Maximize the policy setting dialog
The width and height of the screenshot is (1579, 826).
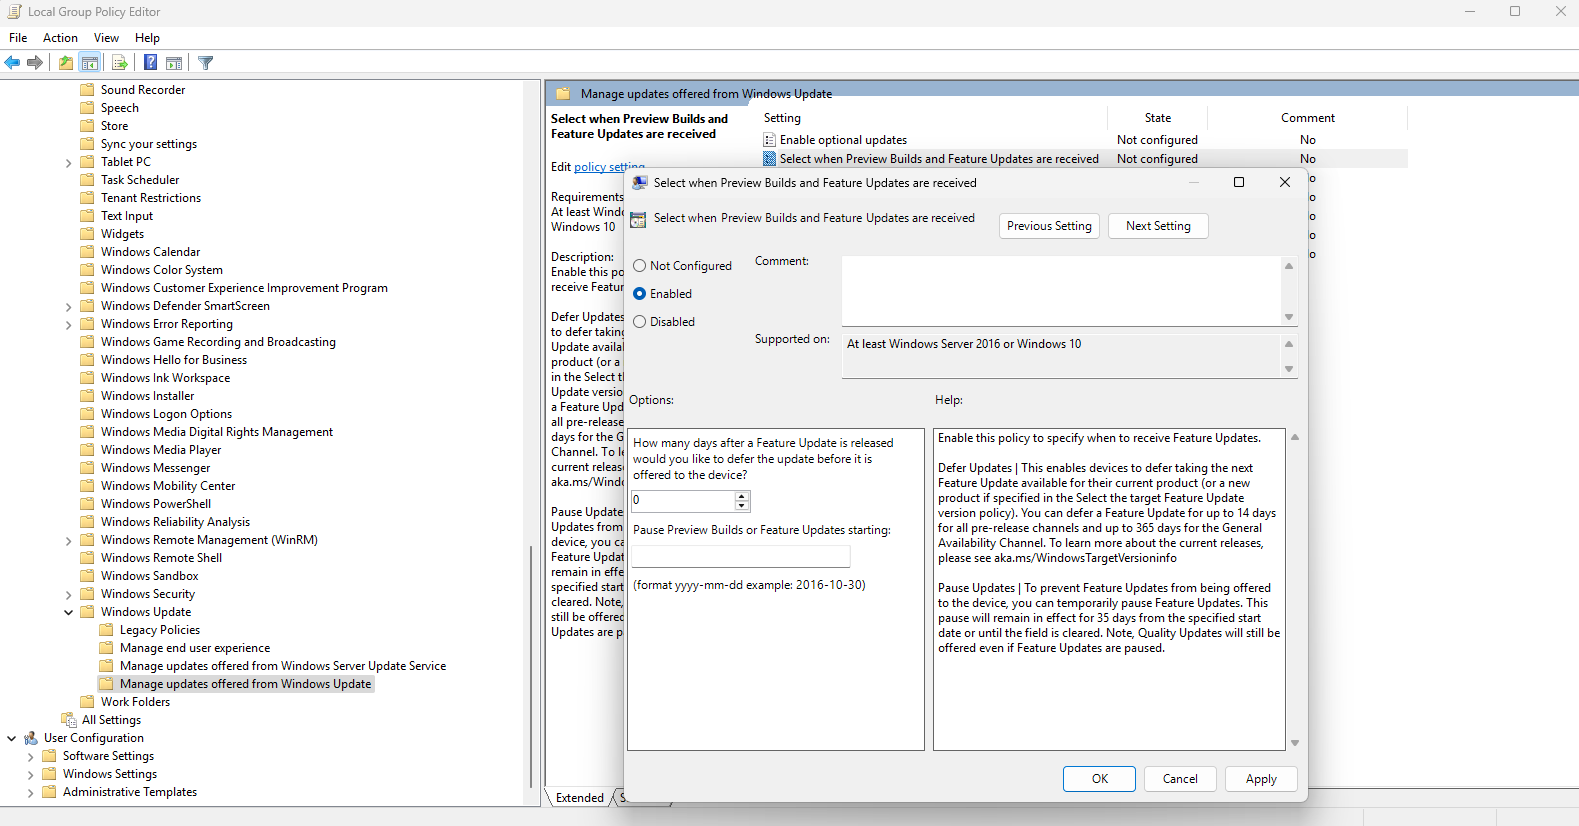pos(1239,182)
